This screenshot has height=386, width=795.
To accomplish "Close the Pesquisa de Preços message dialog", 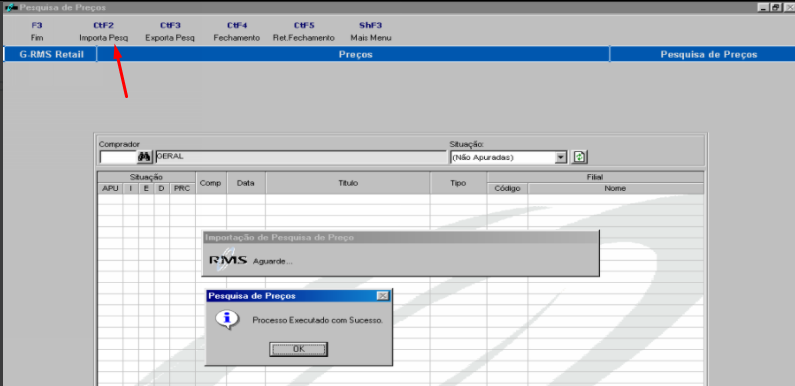I will pos(383,296).
